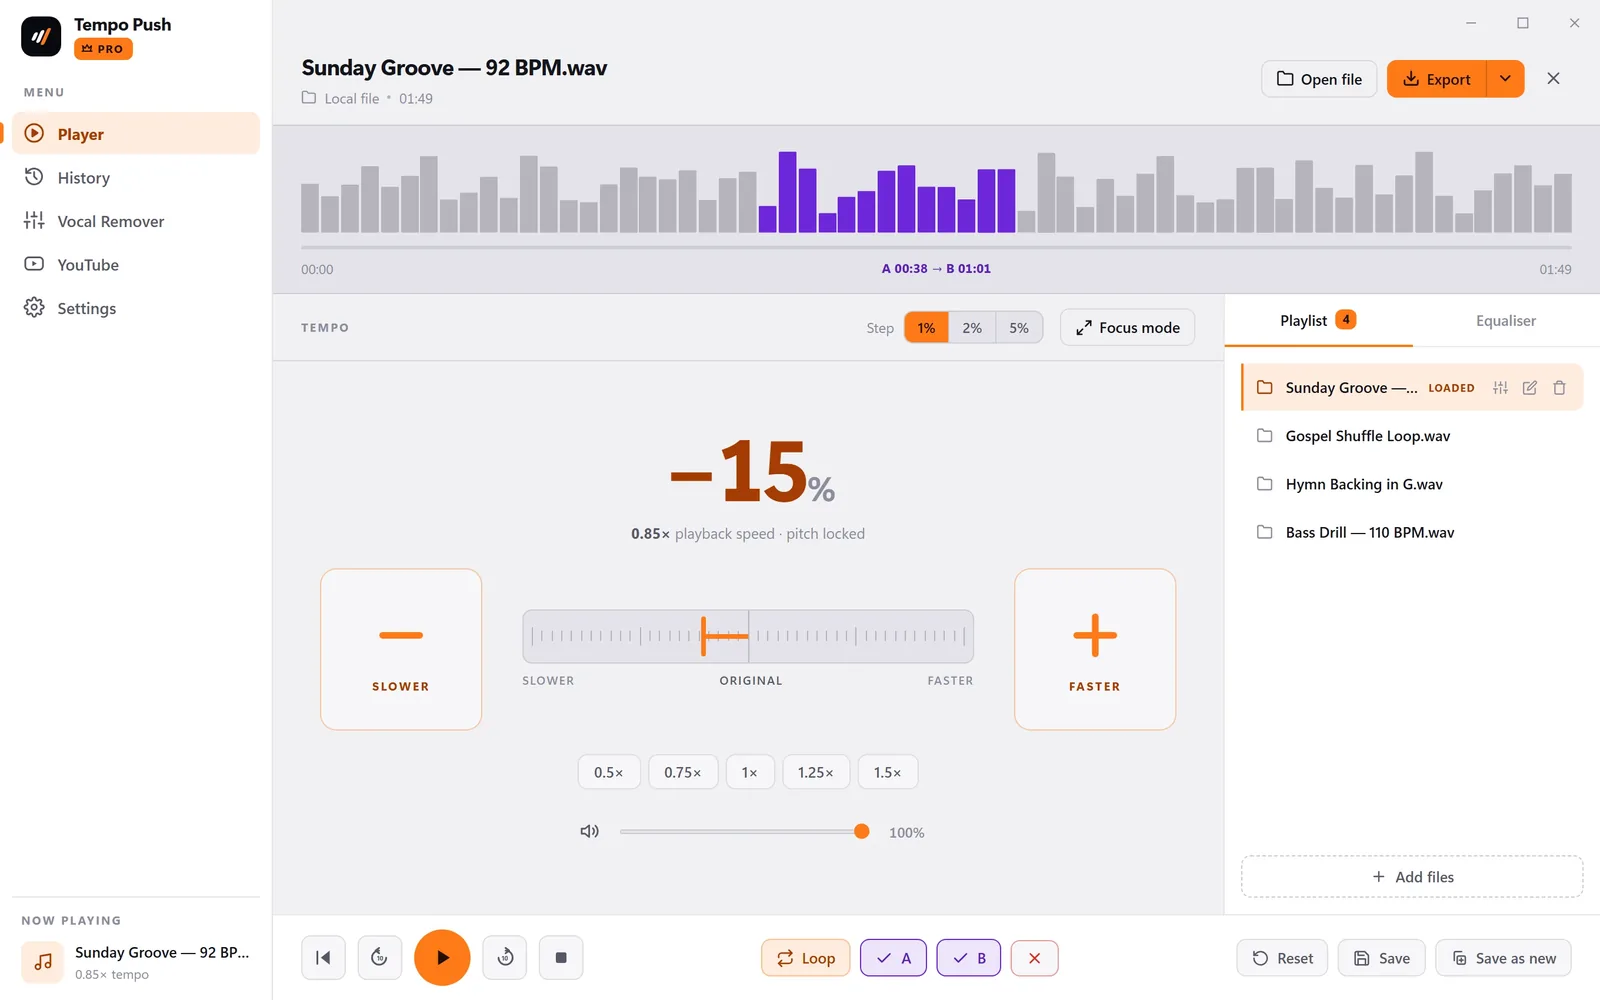Open History from the sidebar menu
1600x1000 pixels.
(136, 177)
